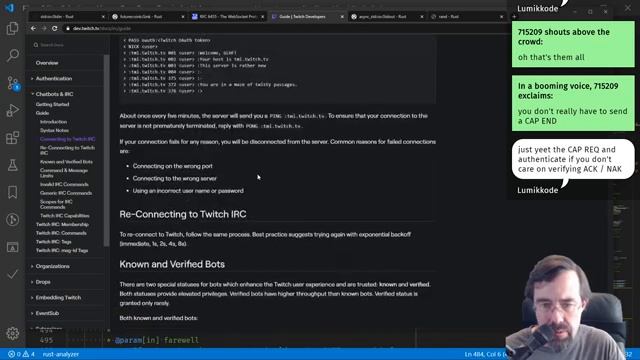Open the VS Code Explorer view

12,29
